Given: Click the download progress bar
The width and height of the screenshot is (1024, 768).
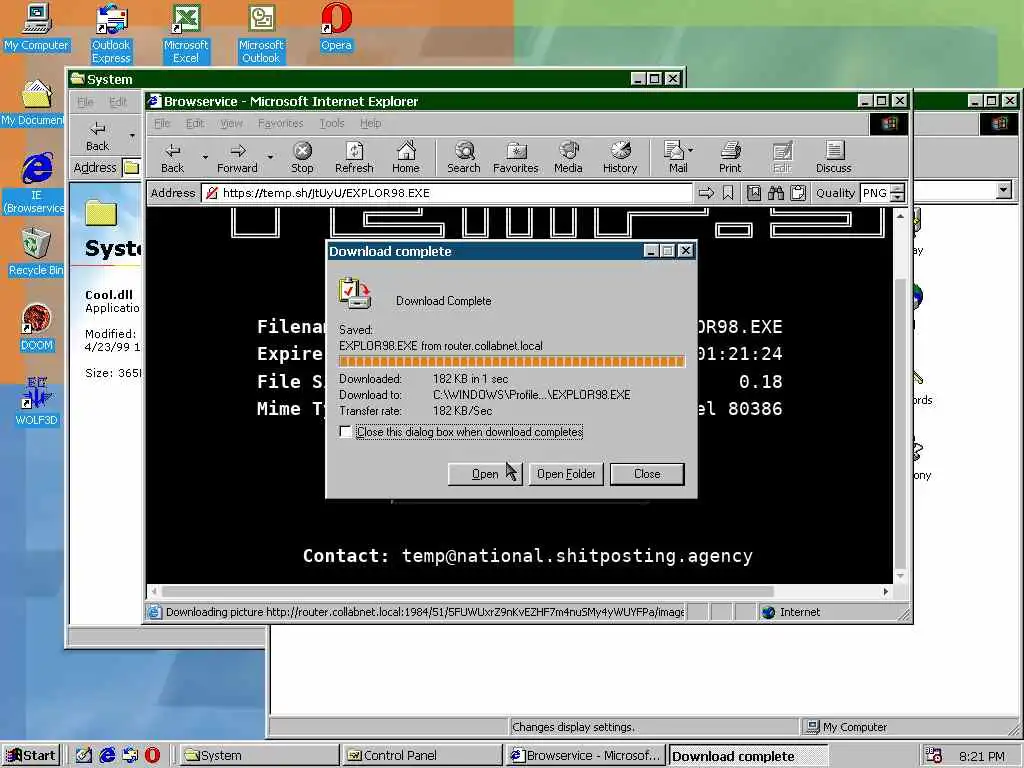Looking at the screenshot, I should click(x=511, y=361).
